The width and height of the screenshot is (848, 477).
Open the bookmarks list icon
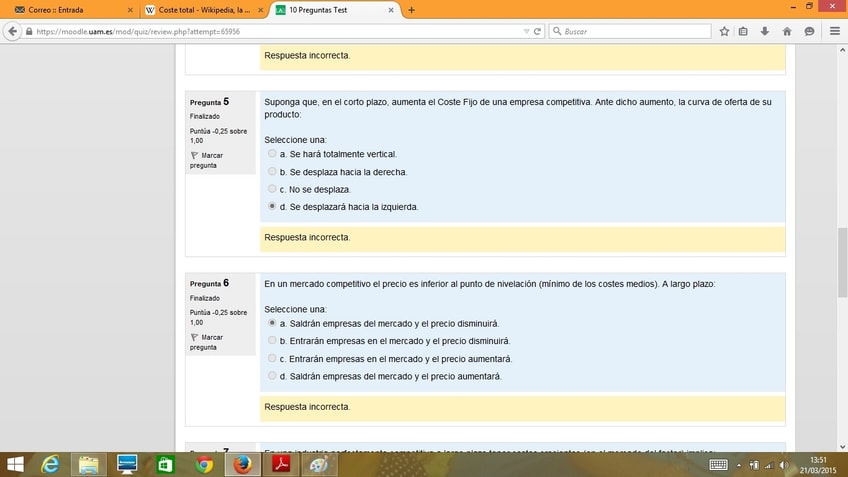click(x=743, y=31)
